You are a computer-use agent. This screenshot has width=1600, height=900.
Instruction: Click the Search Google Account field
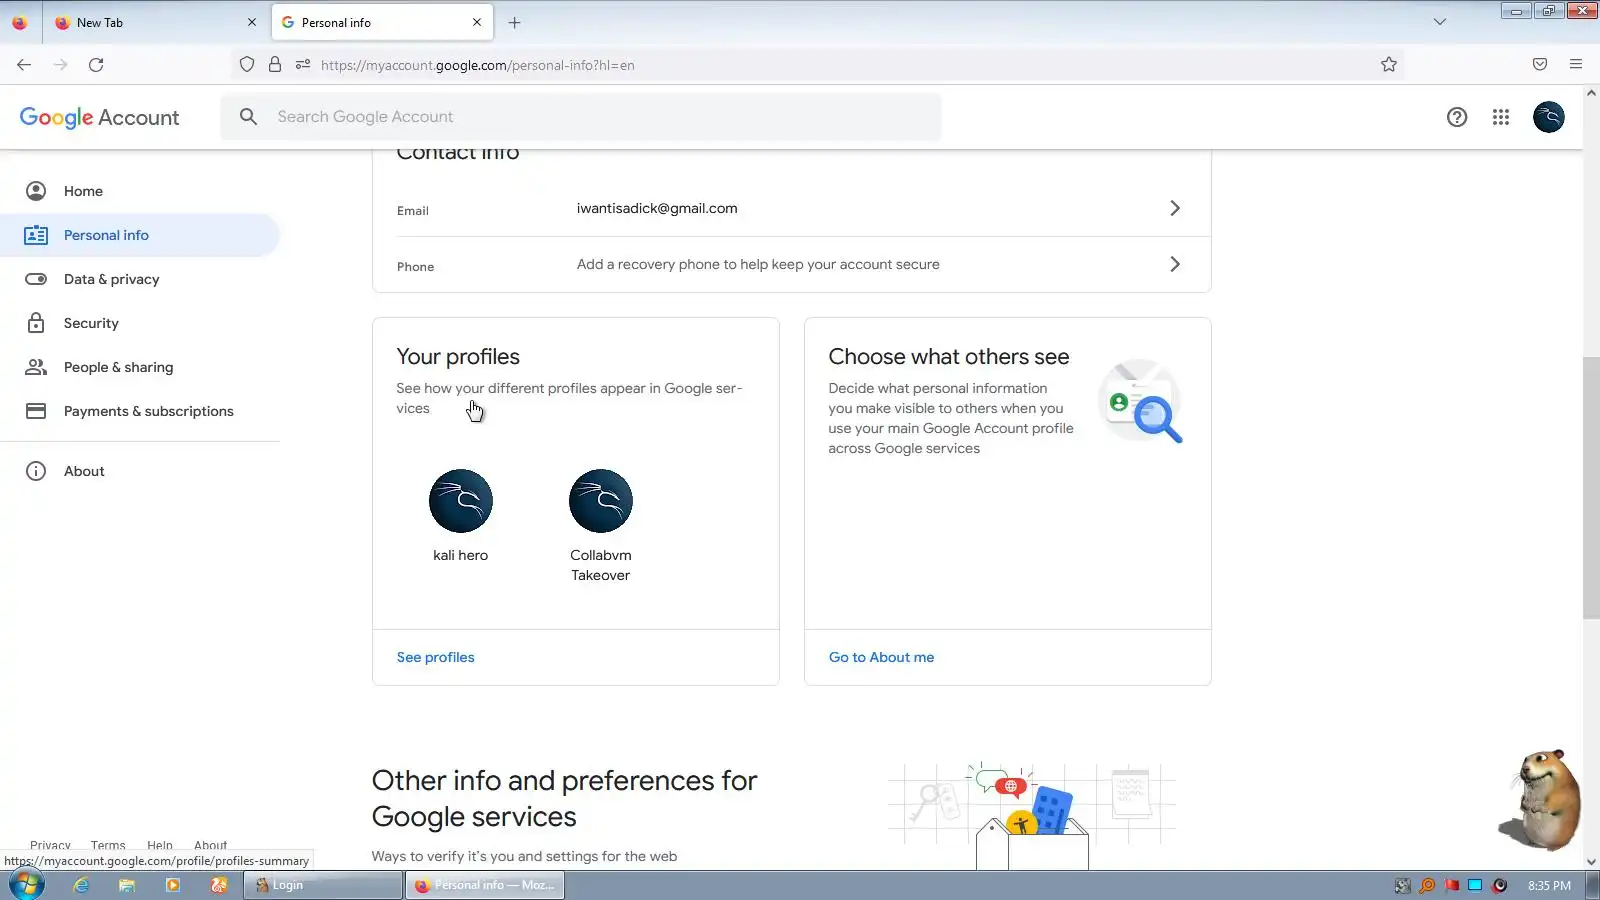pyautogui.click(x=581, y=117)
